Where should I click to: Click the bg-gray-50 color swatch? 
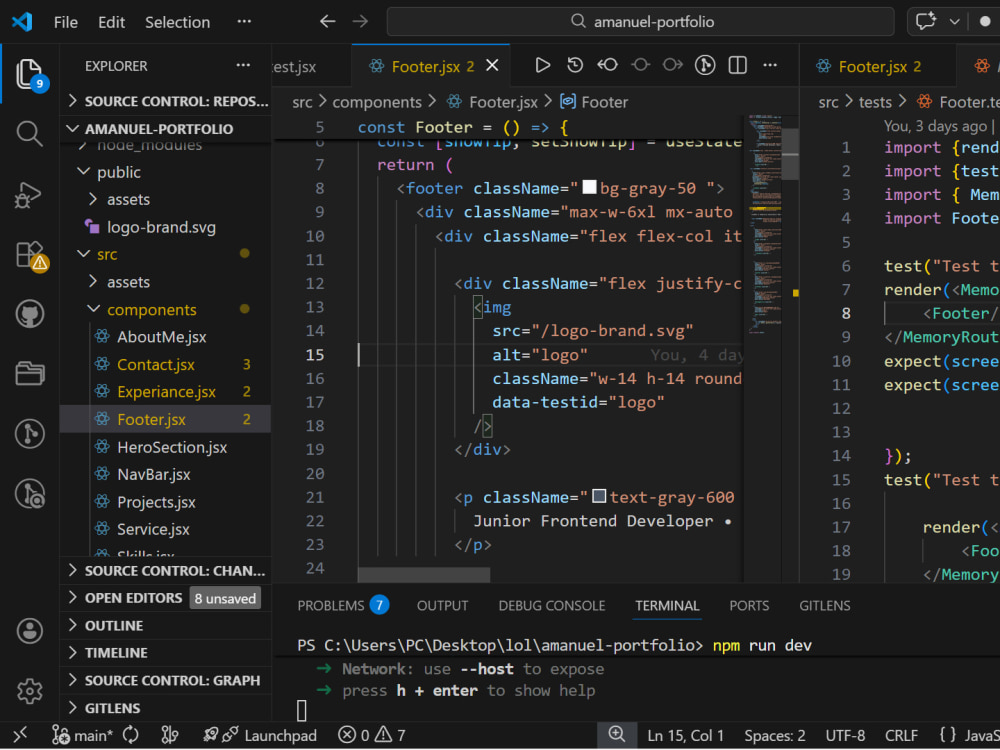[589, 187]
